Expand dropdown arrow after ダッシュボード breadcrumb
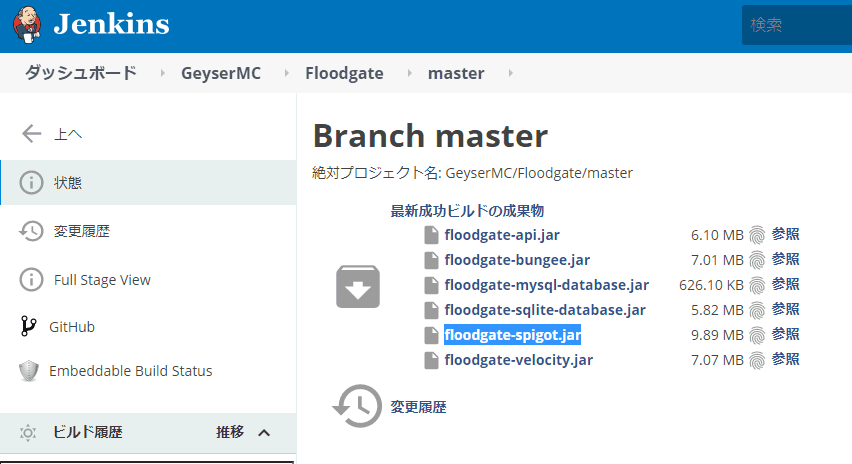The image size is (852, 464). pos(162,73)
